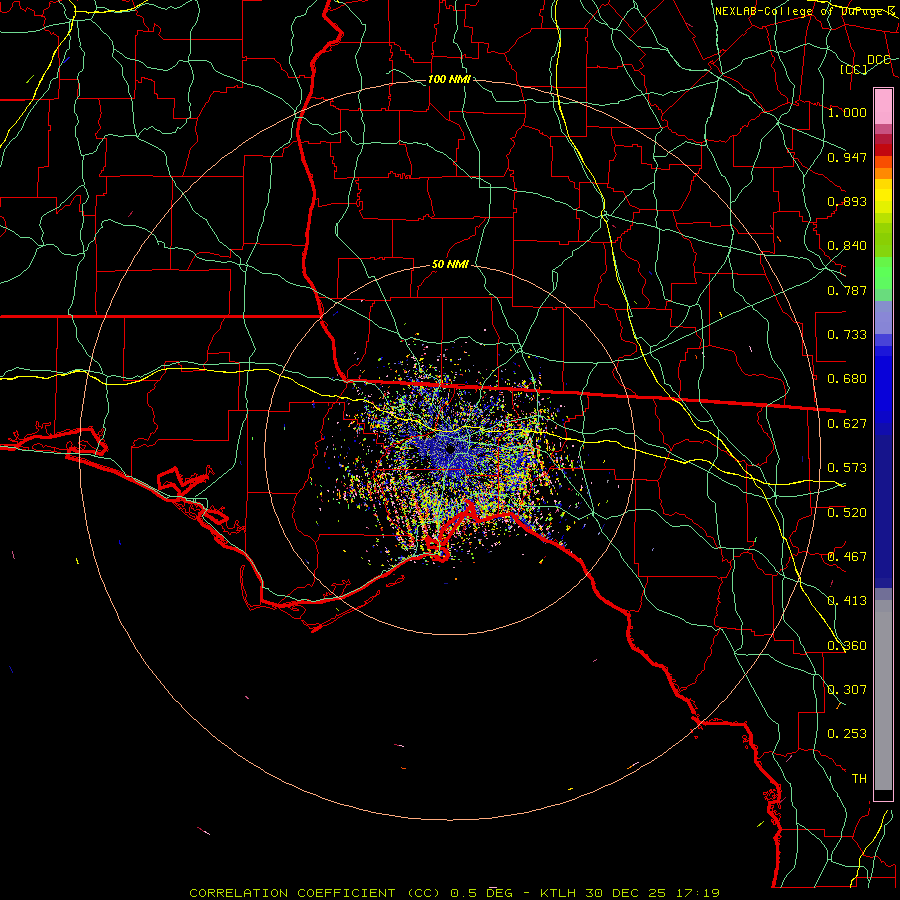Select the 0.307 scale value
This screenshot has height=900, width=900.
tap(847, 690)
